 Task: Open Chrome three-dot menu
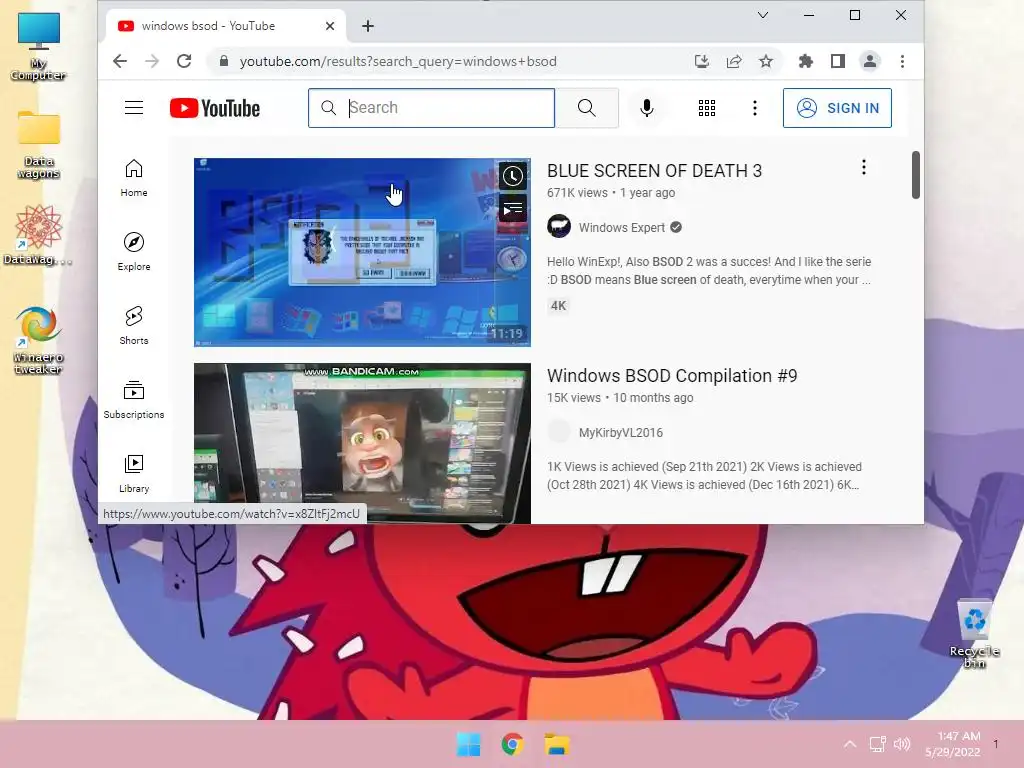902,61
